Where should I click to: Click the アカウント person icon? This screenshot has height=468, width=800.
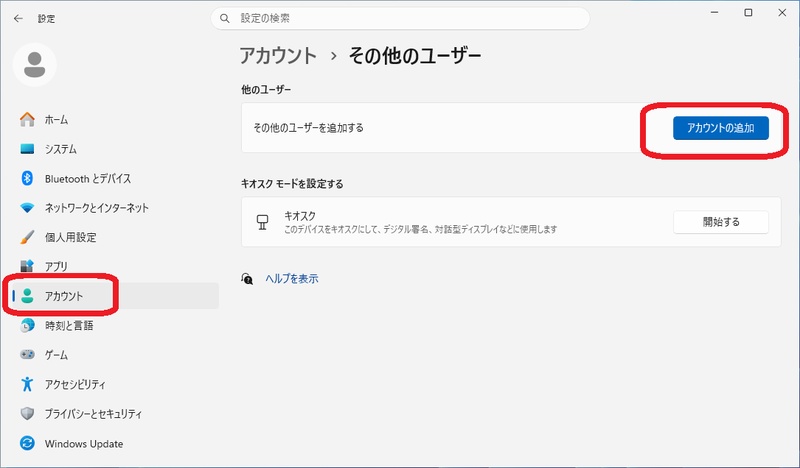[x=28, y=295]
